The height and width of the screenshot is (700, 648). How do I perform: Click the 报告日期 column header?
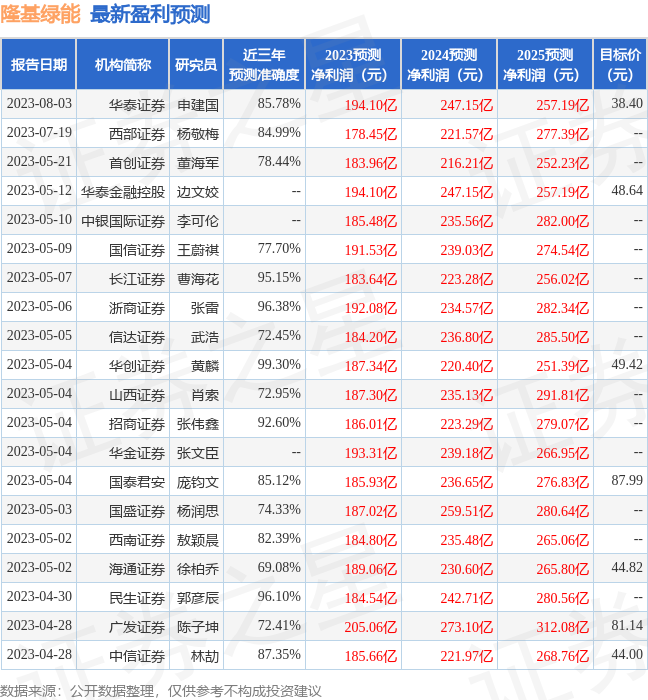(x=39, y=65)
